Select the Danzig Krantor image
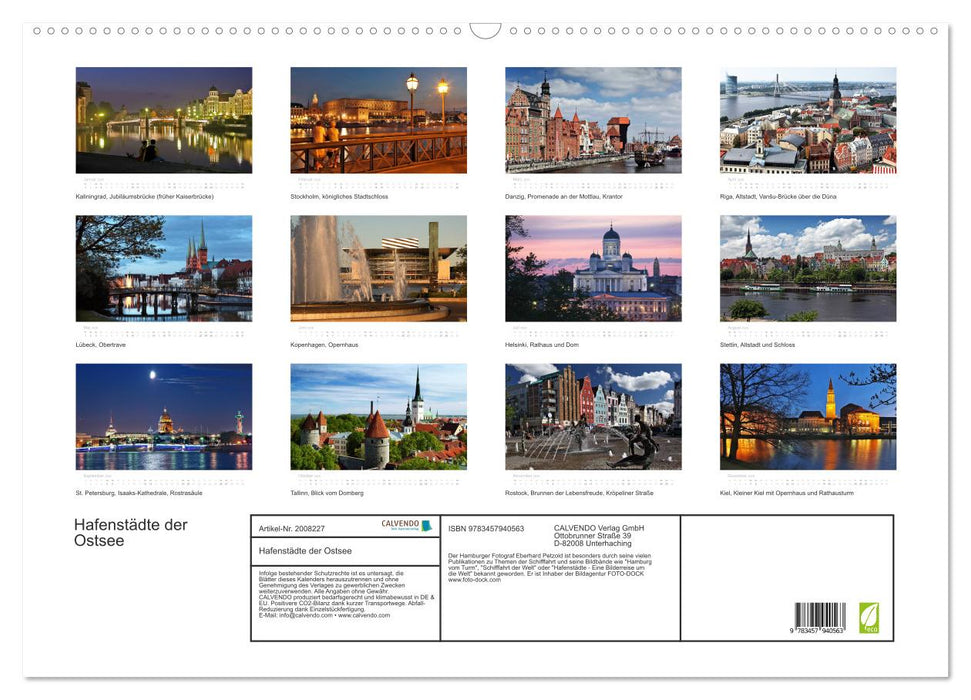 pyautogui.click(x=594, y=119)
